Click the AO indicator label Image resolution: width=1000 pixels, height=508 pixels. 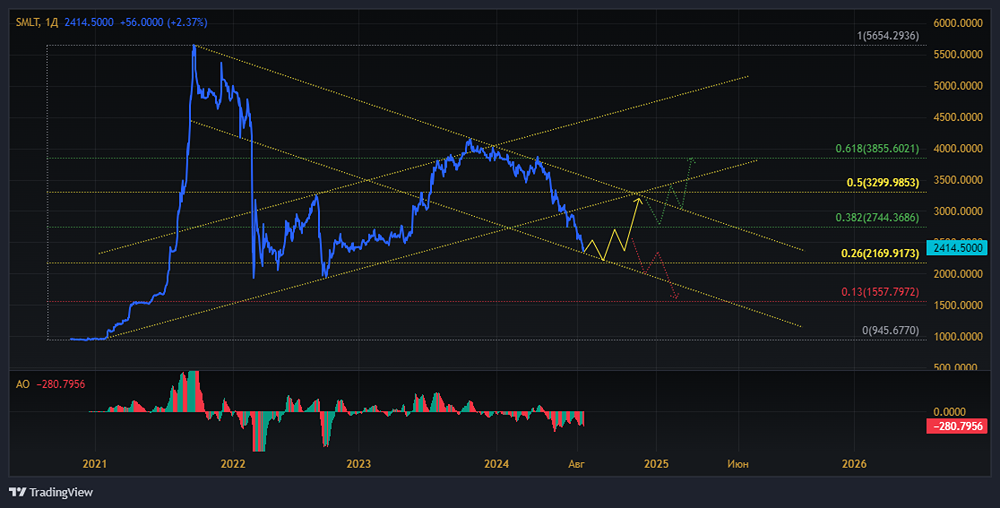point(22,384)
